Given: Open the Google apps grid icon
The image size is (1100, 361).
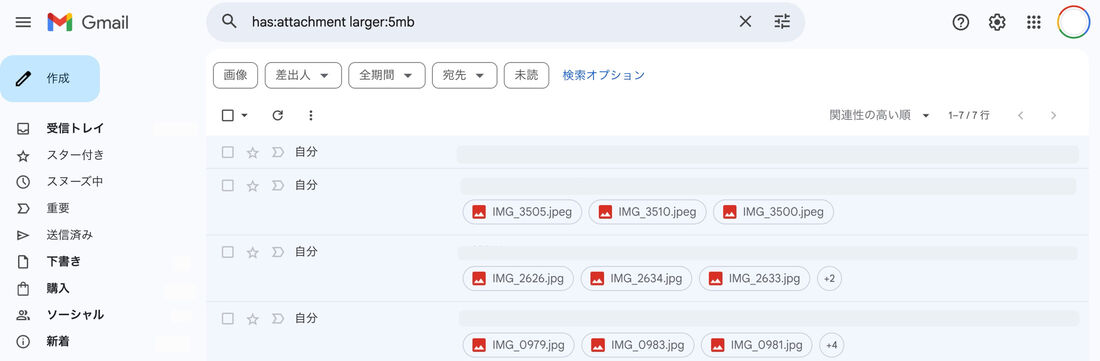Looking at the screenshot, I should coord(1033,22).
